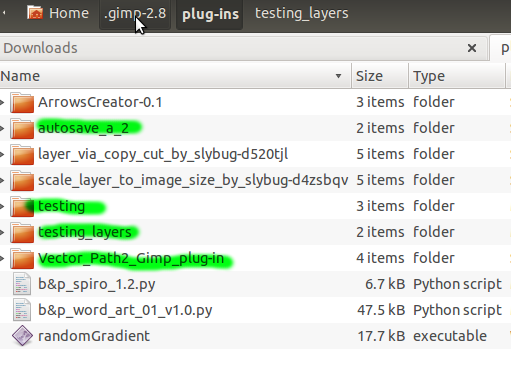The width and height of the screenshot is (511, 376).
Task: Select the randomGradient file name
Action: click(x=94, y=336)
